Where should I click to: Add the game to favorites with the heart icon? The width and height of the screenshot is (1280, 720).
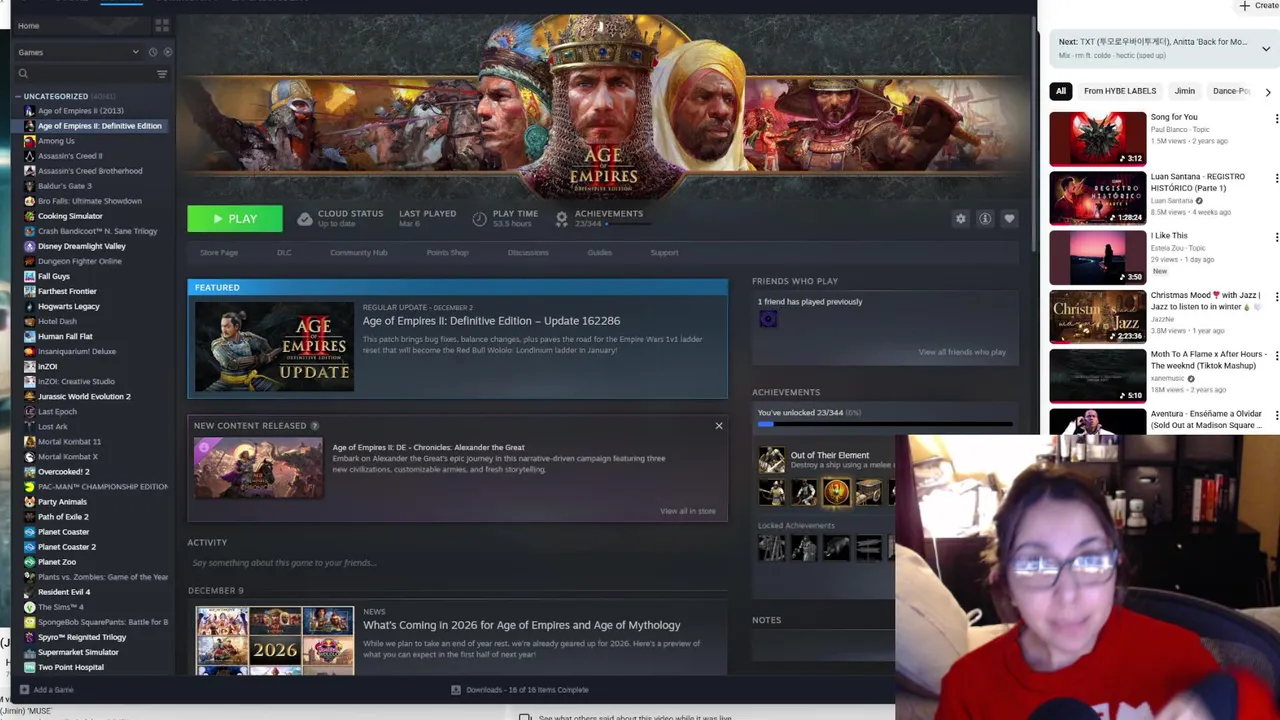pos(1009,219)
